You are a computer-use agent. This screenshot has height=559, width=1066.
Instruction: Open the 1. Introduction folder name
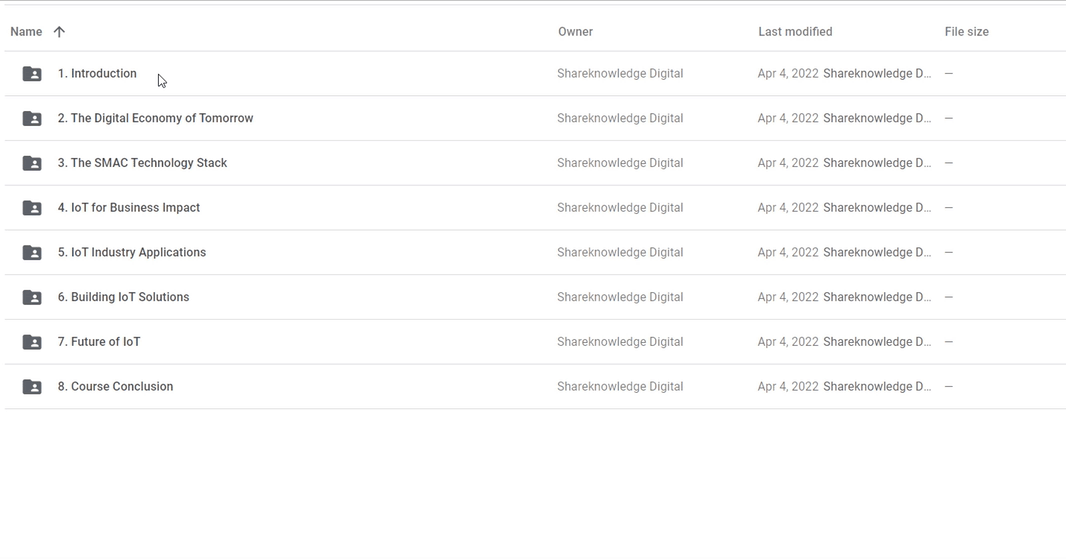click(97, 73)
